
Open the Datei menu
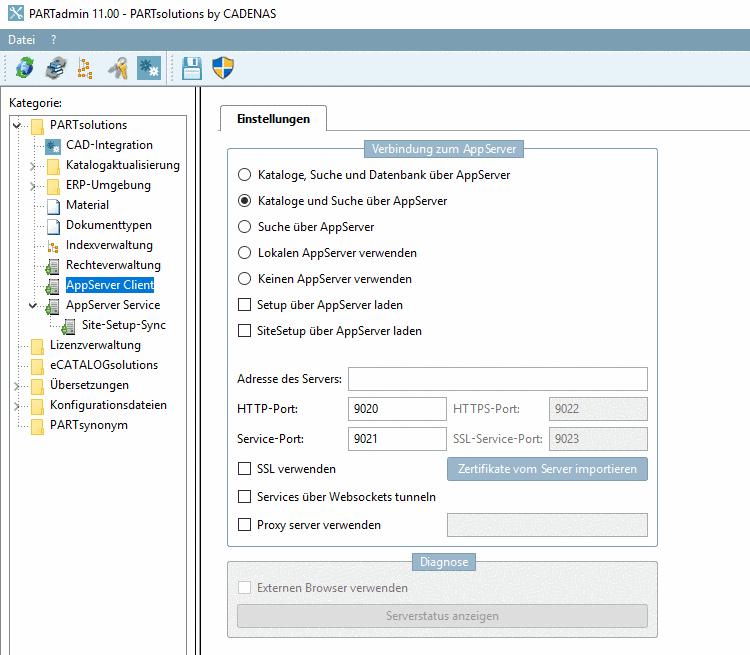[22, 40]
